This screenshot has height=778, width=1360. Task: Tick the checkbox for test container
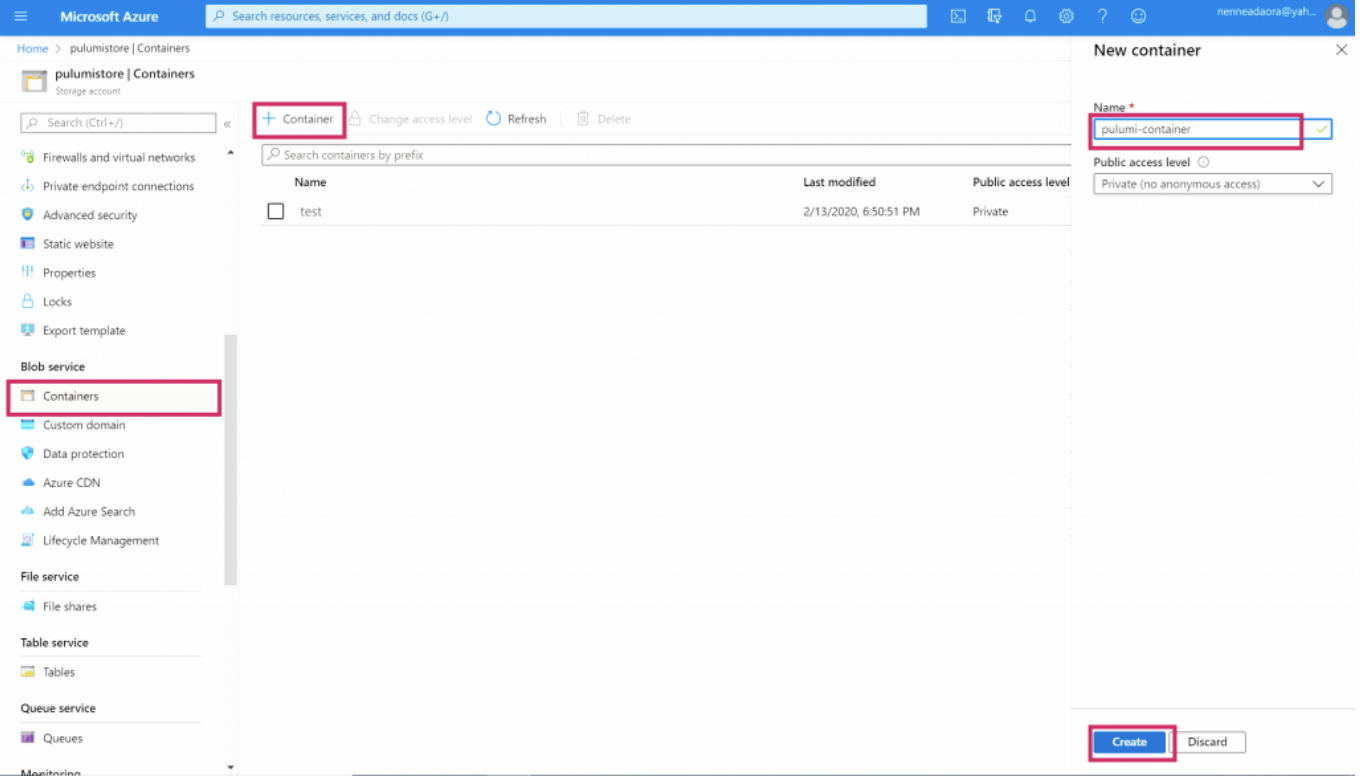tap(277, 212)
